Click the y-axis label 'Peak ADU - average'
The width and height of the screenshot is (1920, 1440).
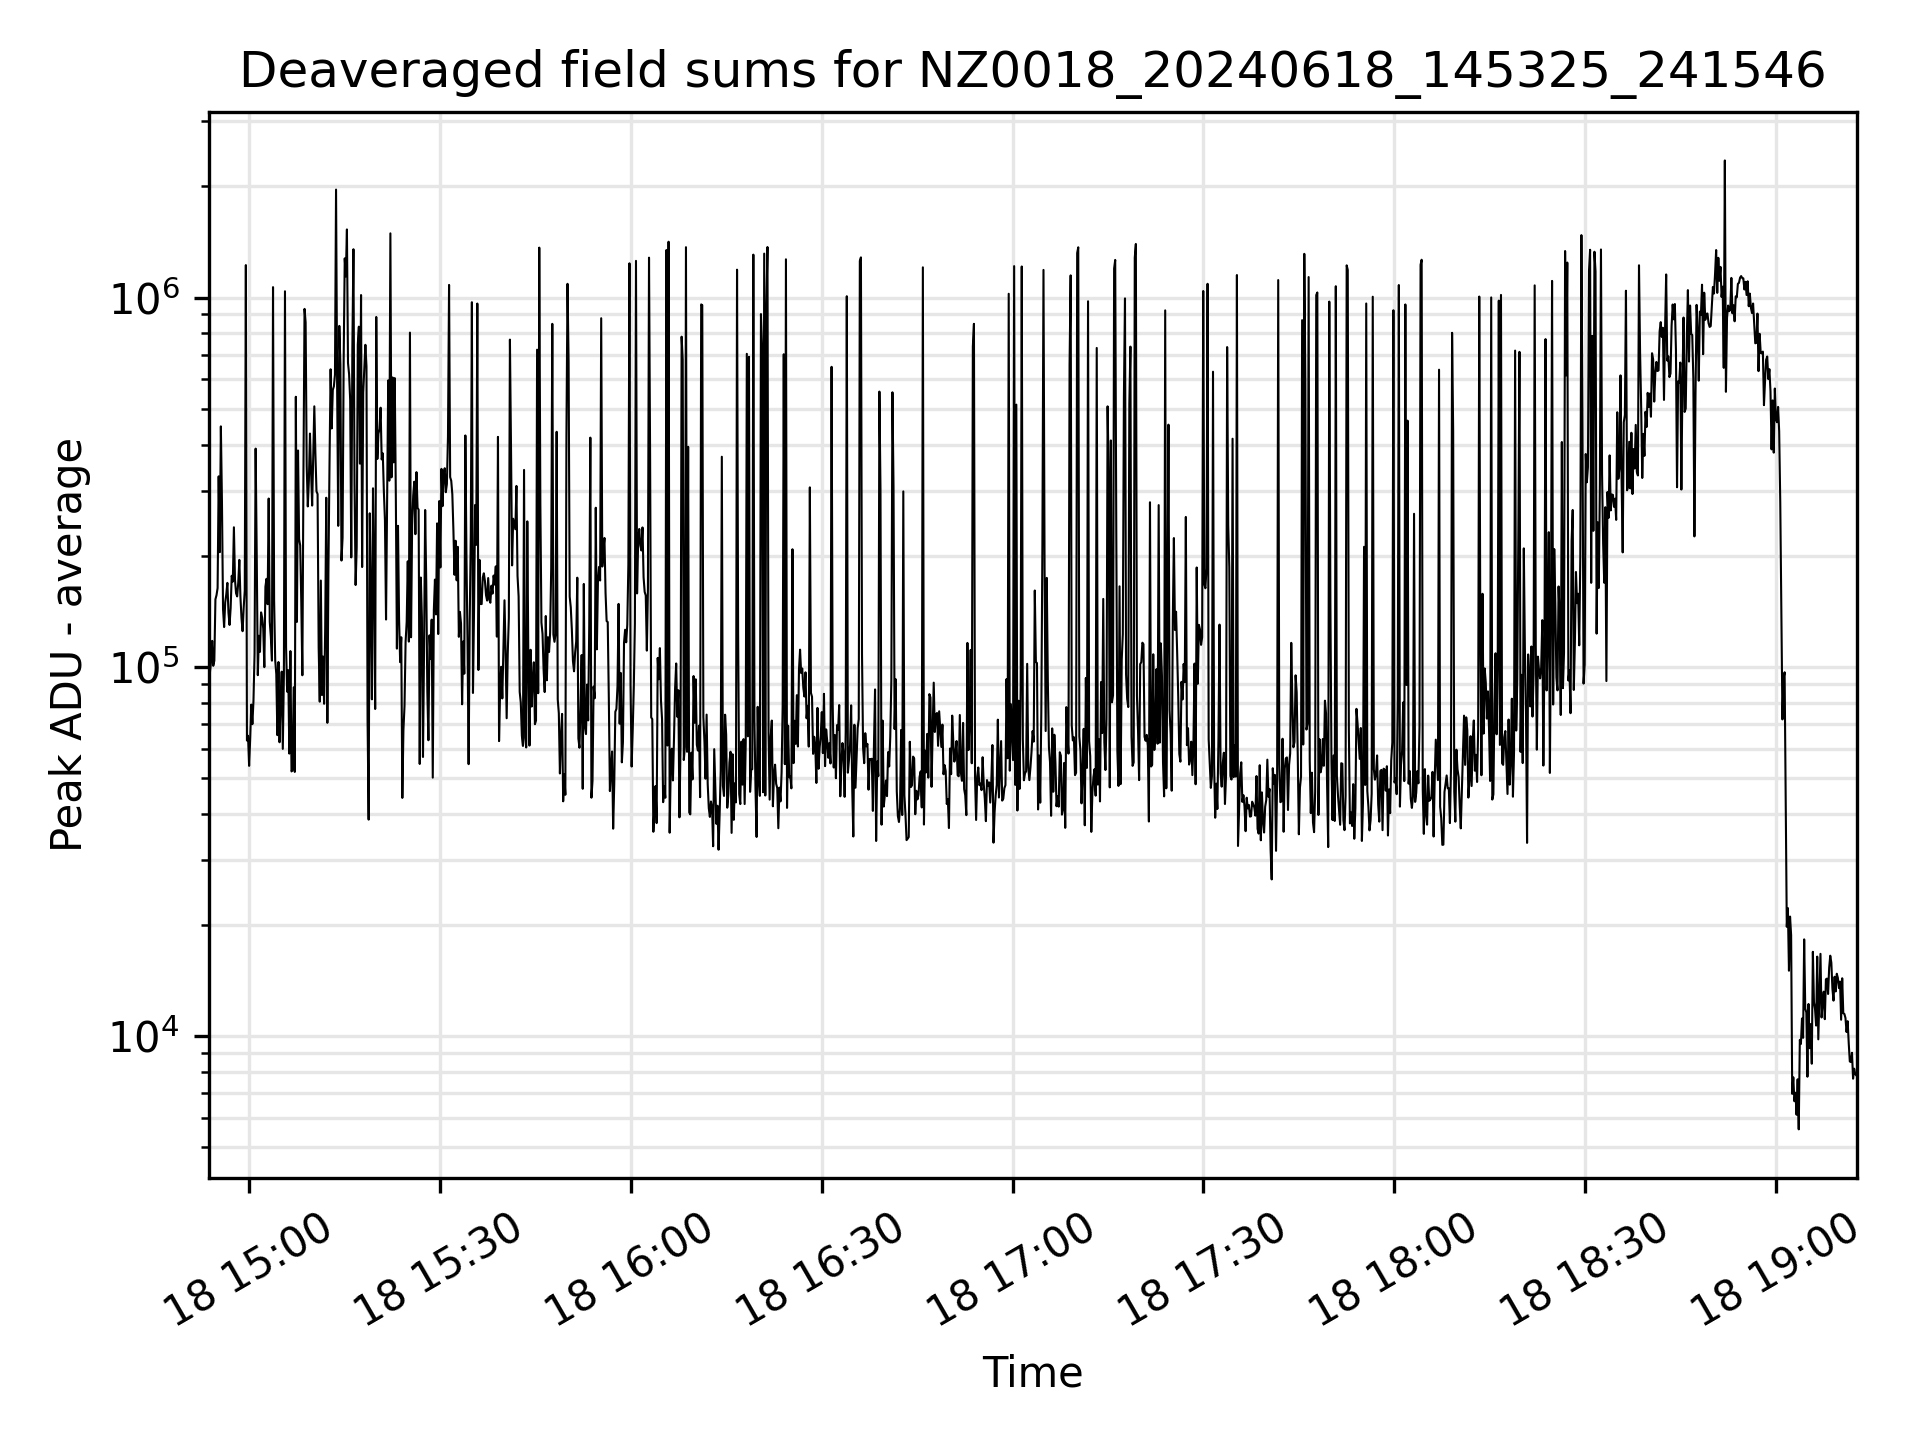point(67,646)
